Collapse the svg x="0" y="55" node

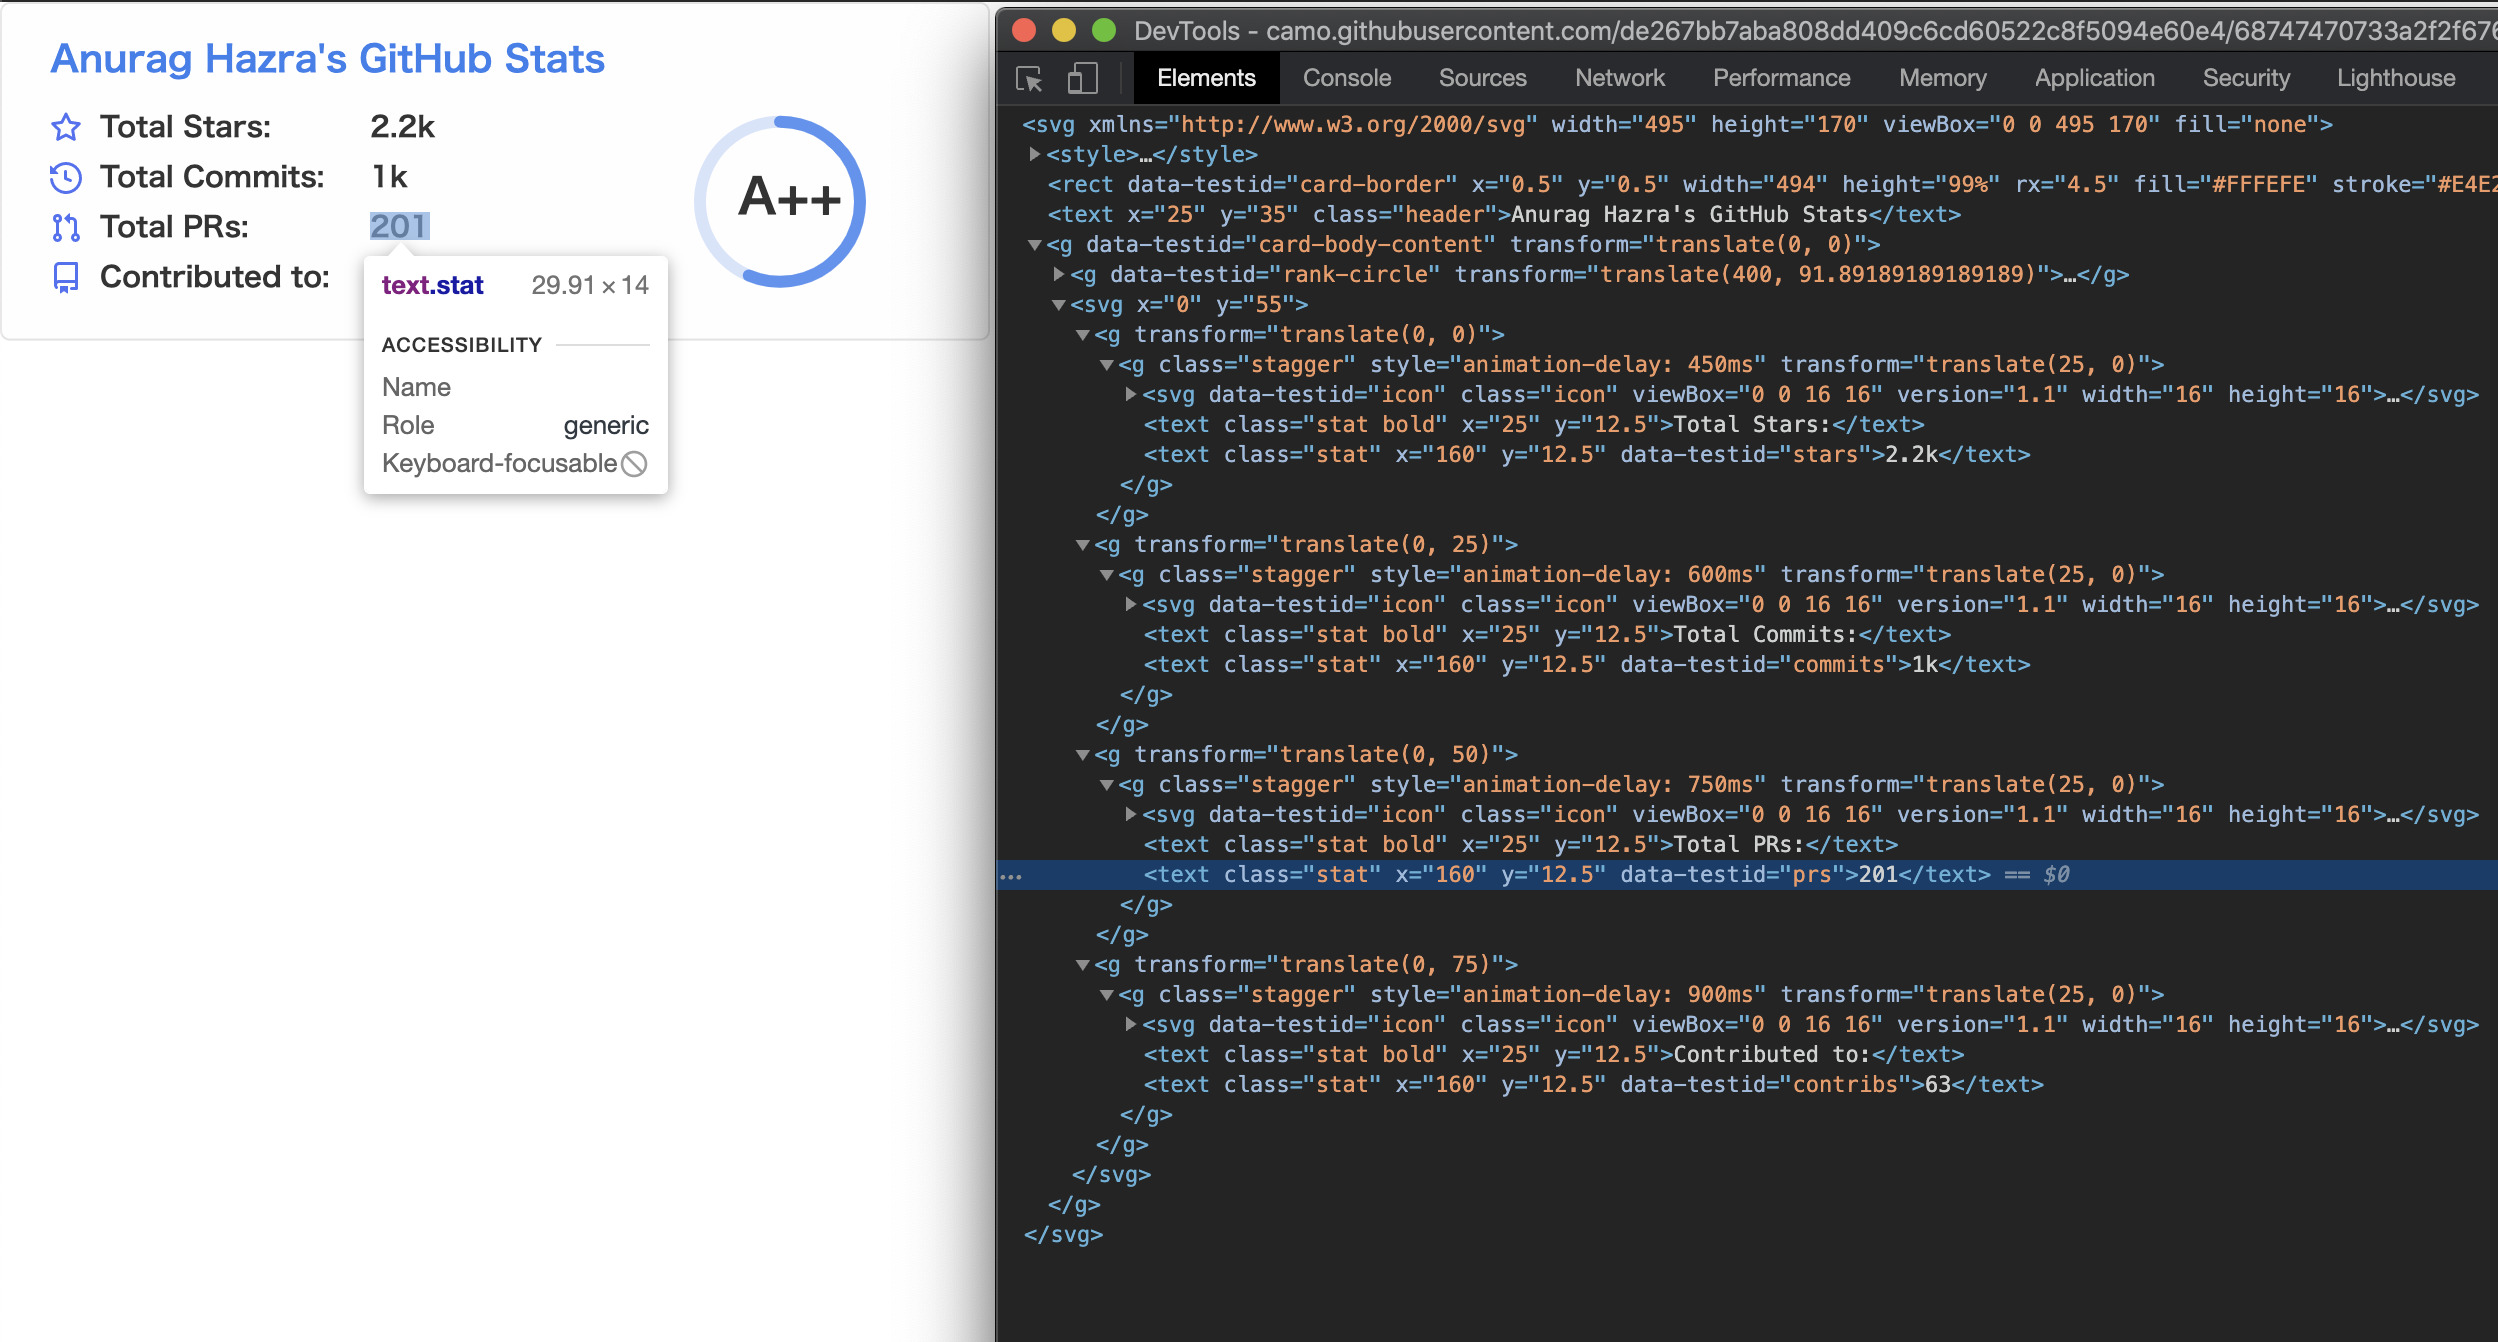(x=1059, y=305)
